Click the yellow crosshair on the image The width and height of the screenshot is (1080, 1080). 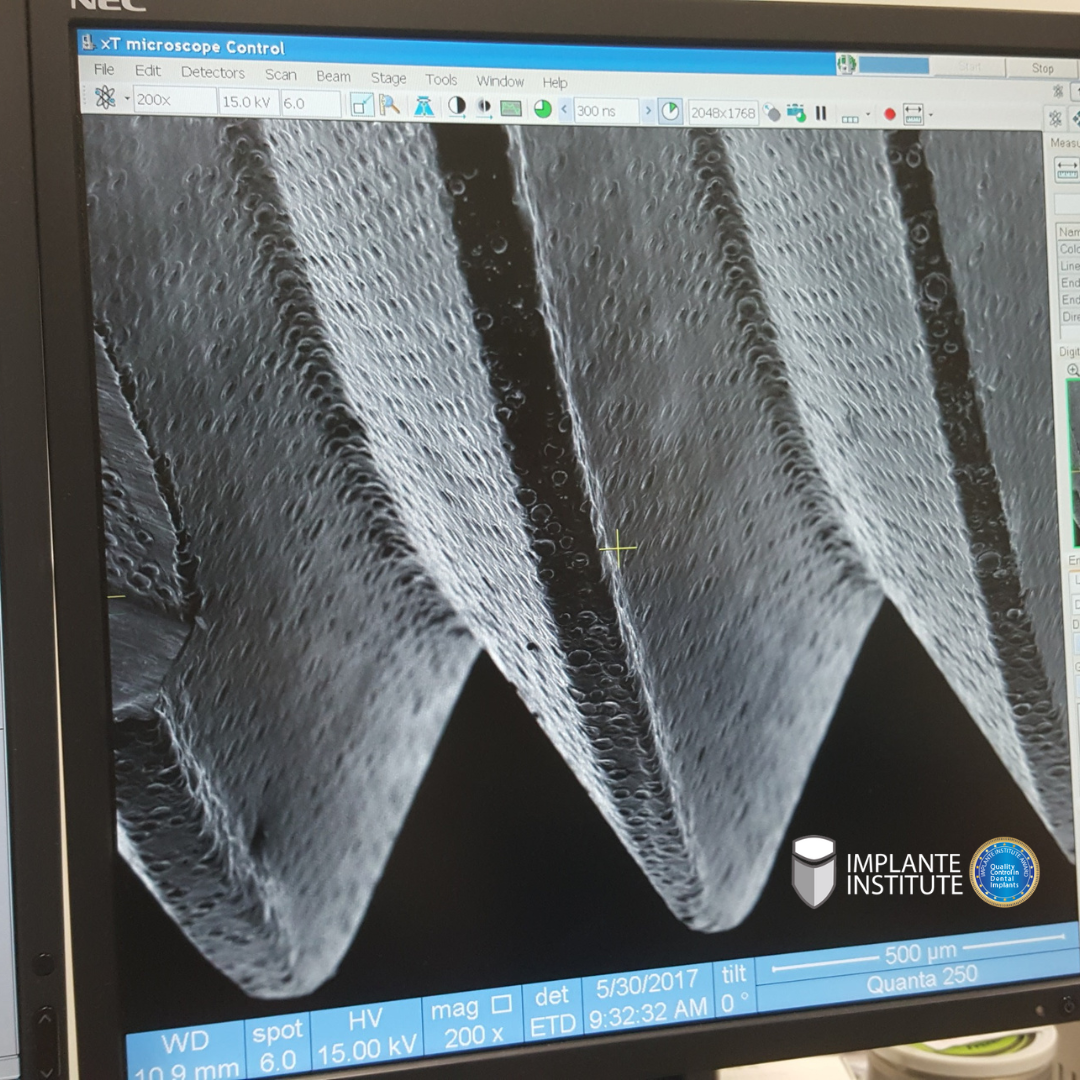coord(618,548)
